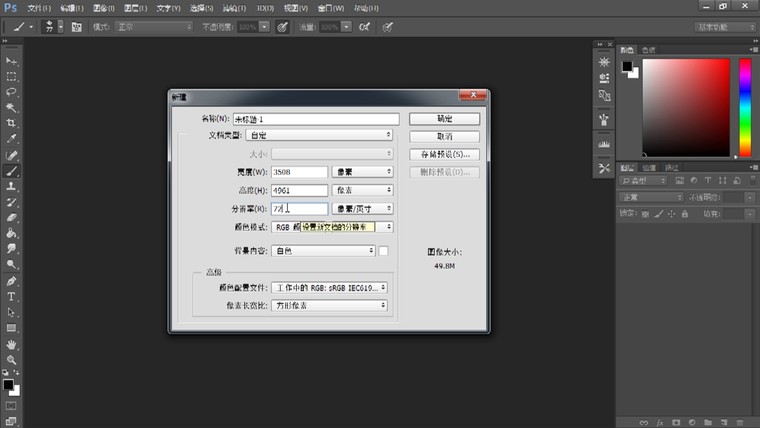Select the Rectangular Marquee tool
This screenshot has height=428, width=760.
[12, 76]
